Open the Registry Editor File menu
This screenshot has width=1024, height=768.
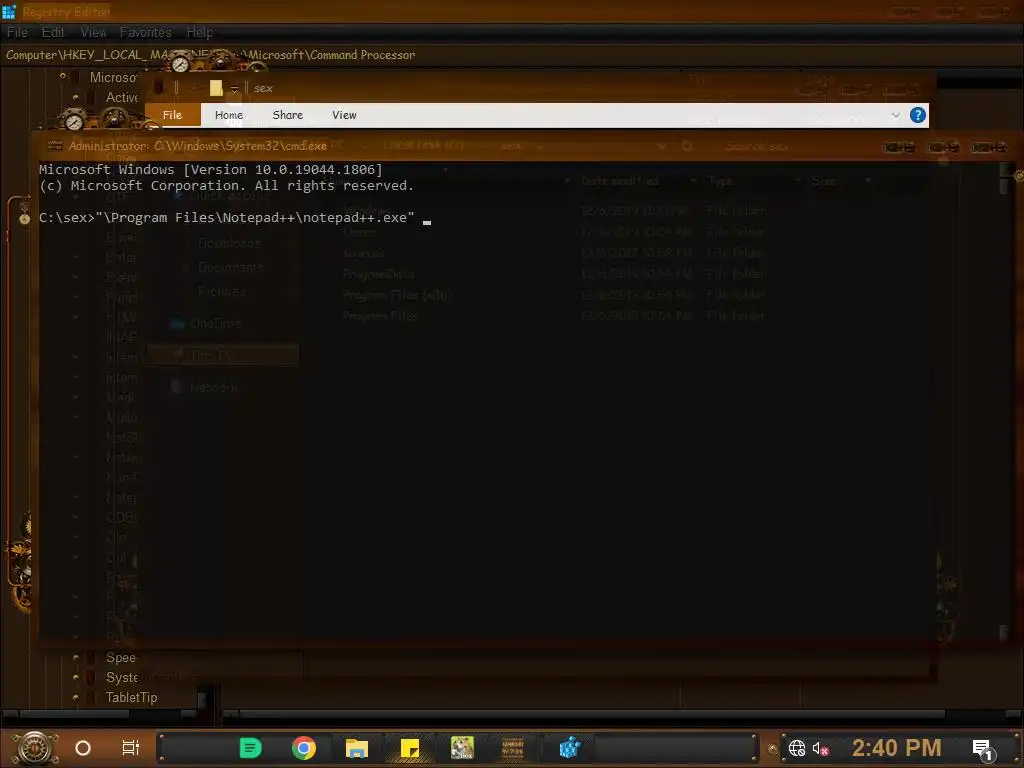pyautogui.click(x=17, y=32)
